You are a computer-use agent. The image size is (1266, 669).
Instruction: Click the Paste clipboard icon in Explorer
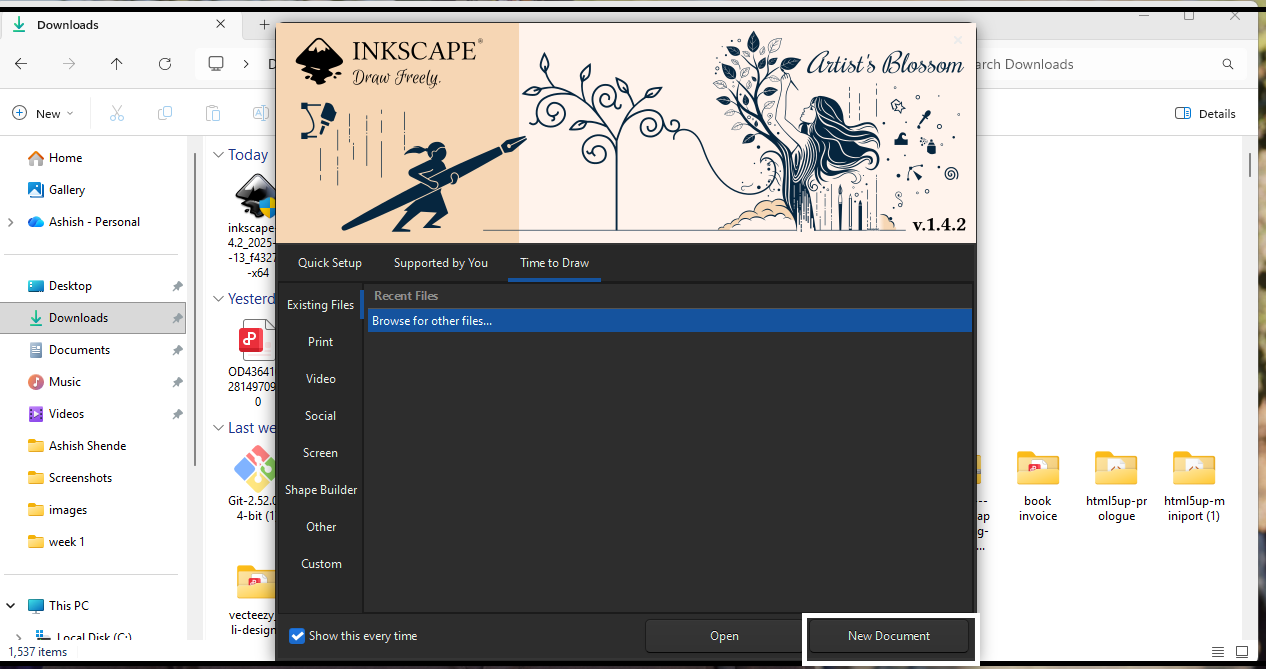[x=213, y=113]
